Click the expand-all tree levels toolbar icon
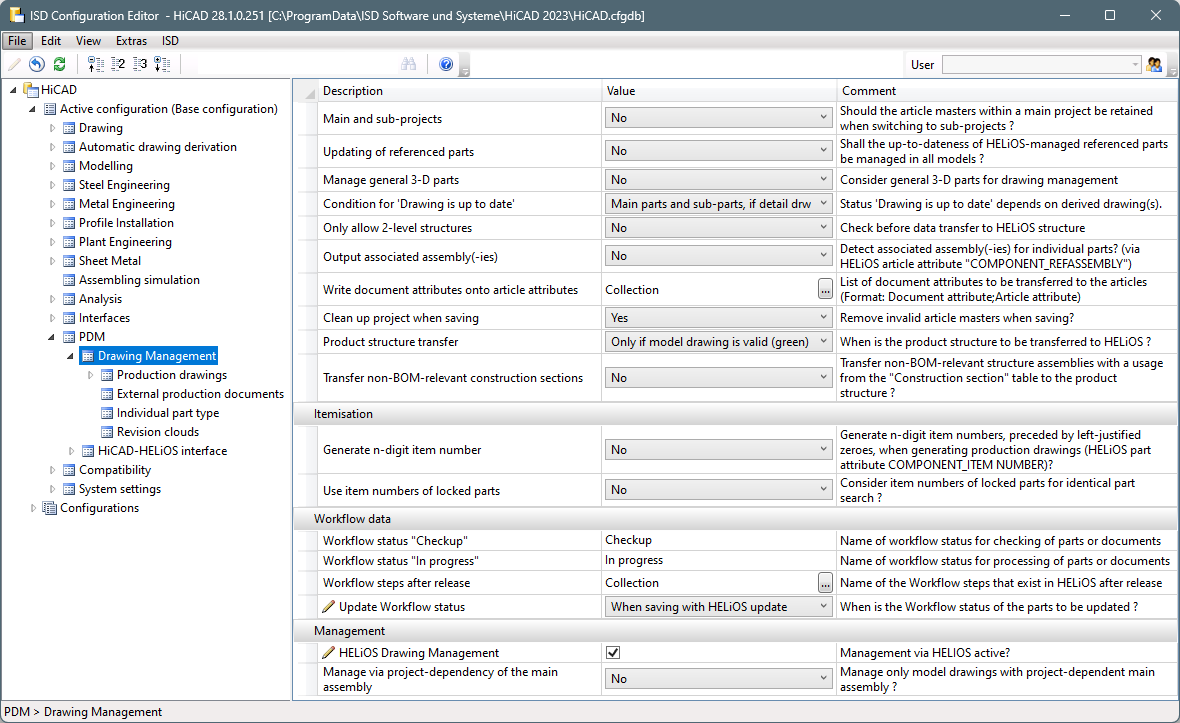Screen dimensions: 1180x723 [x=162, y=64]
